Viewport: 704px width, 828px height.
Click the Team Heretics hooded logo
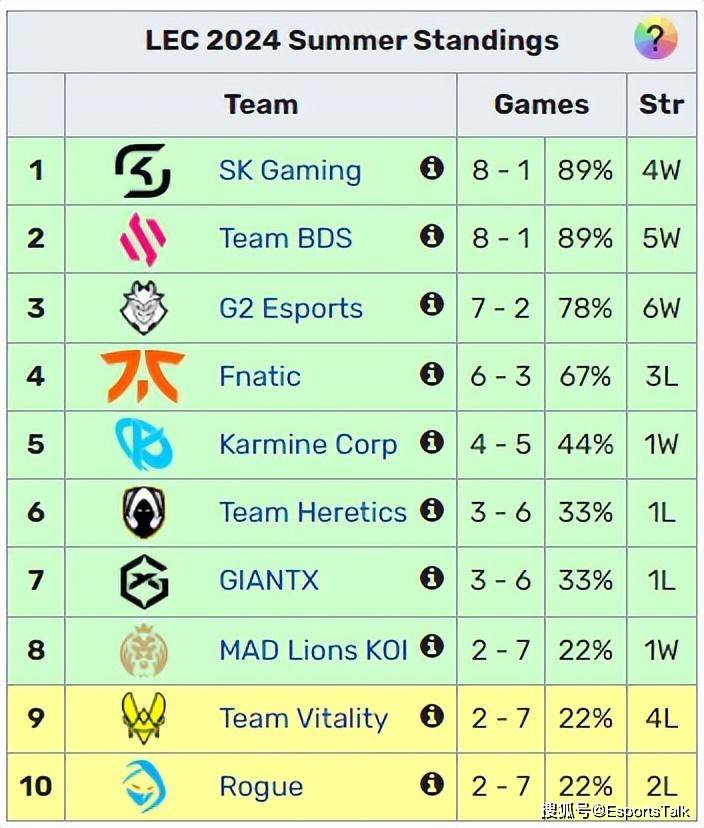tap(143, 512)
